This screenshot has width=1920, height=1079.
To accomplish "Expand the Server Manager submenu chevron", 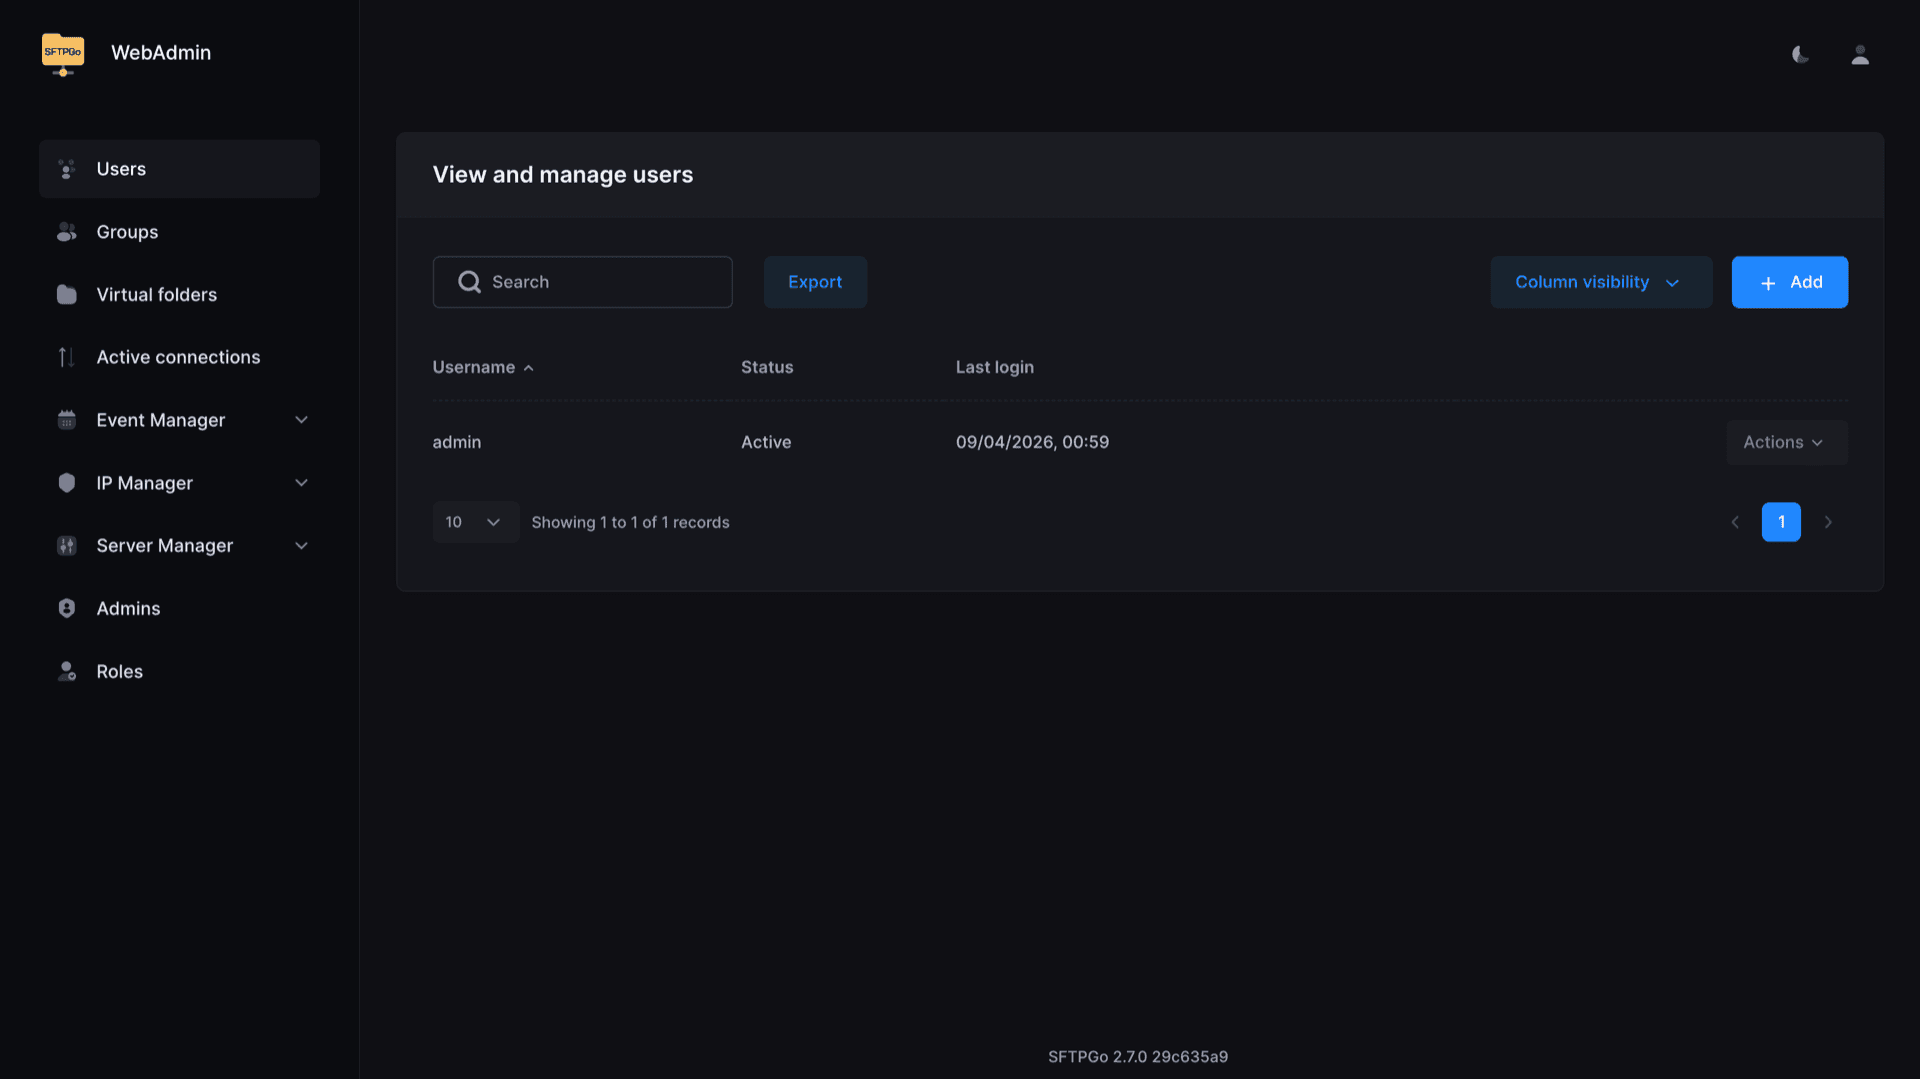I will tap(301, 546).
